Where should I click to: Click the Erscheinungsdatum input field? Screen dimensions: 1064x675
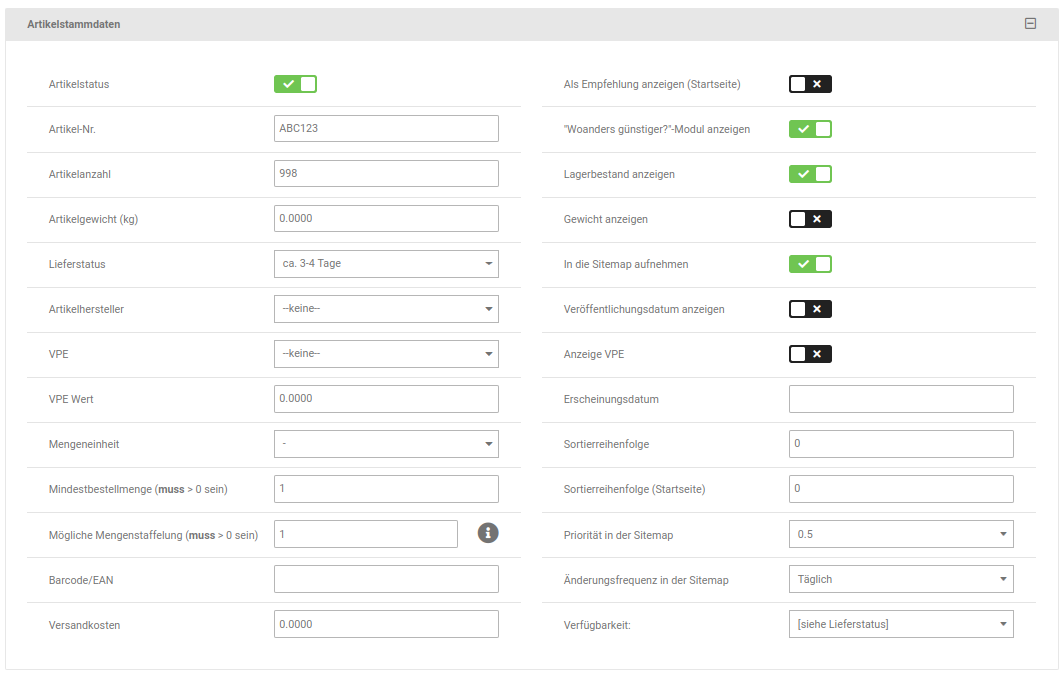coord(901,399)
